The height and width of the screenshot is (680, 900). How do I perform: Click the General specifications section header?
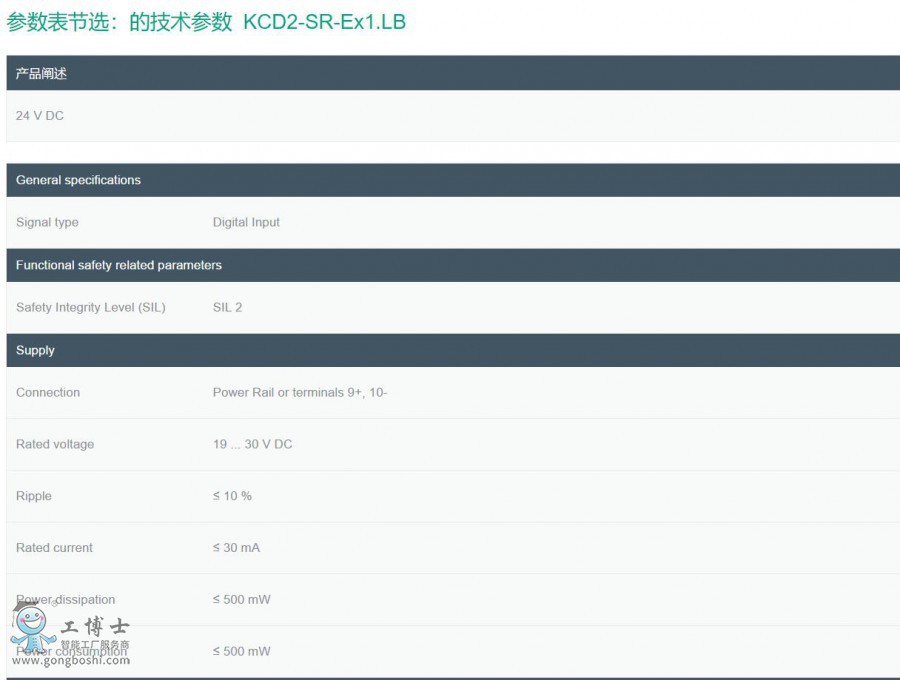453,180
